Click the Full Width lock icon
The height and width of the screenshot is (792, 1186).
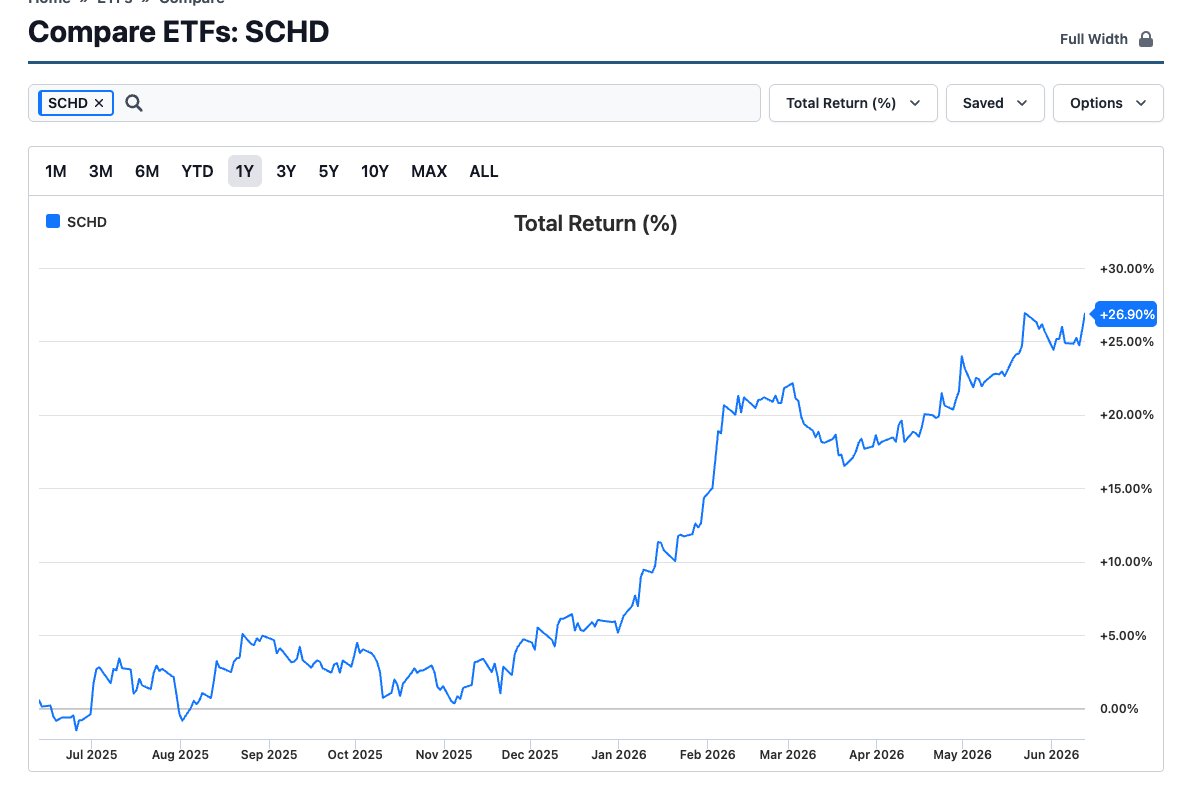pos(1146,39)
